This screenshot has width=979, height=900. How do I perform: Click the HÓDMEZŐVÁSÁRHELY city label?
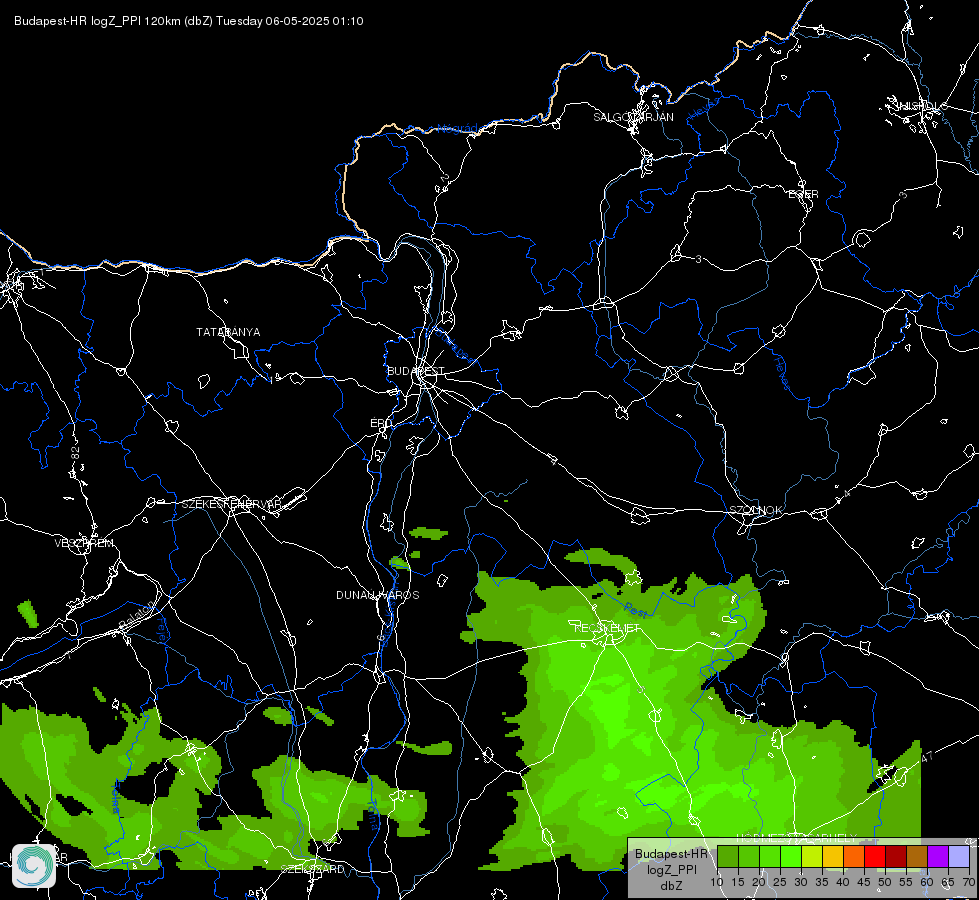coord(796,838)
